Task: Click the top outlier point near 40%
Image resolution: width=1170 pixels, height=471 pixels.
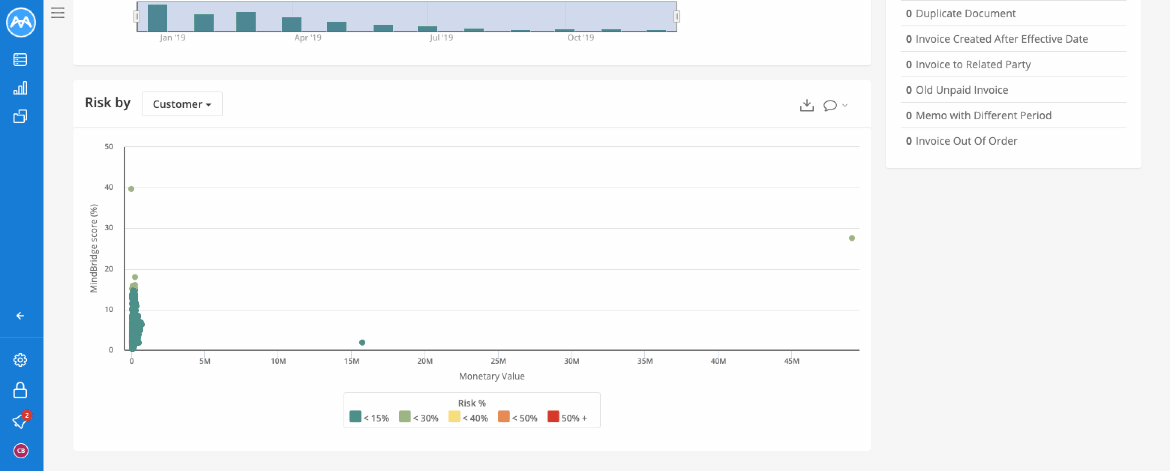Action: tap(131, 189)
